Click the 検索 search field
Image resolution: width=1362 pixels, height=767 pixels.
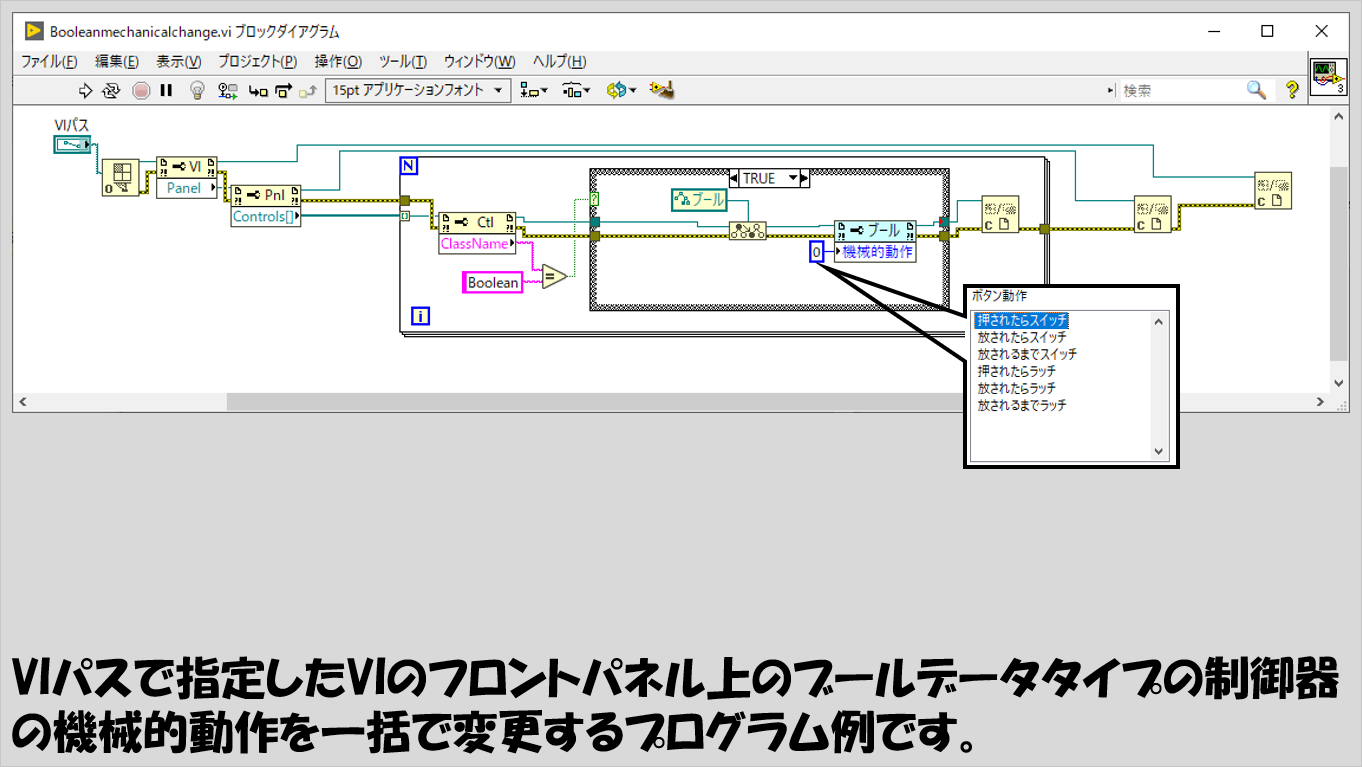pos(1180,90)
